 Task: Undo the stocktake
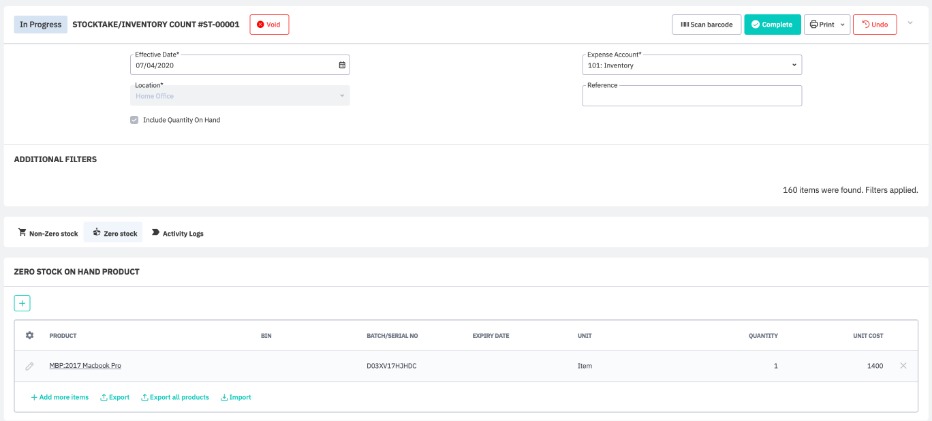coord(874,24)
